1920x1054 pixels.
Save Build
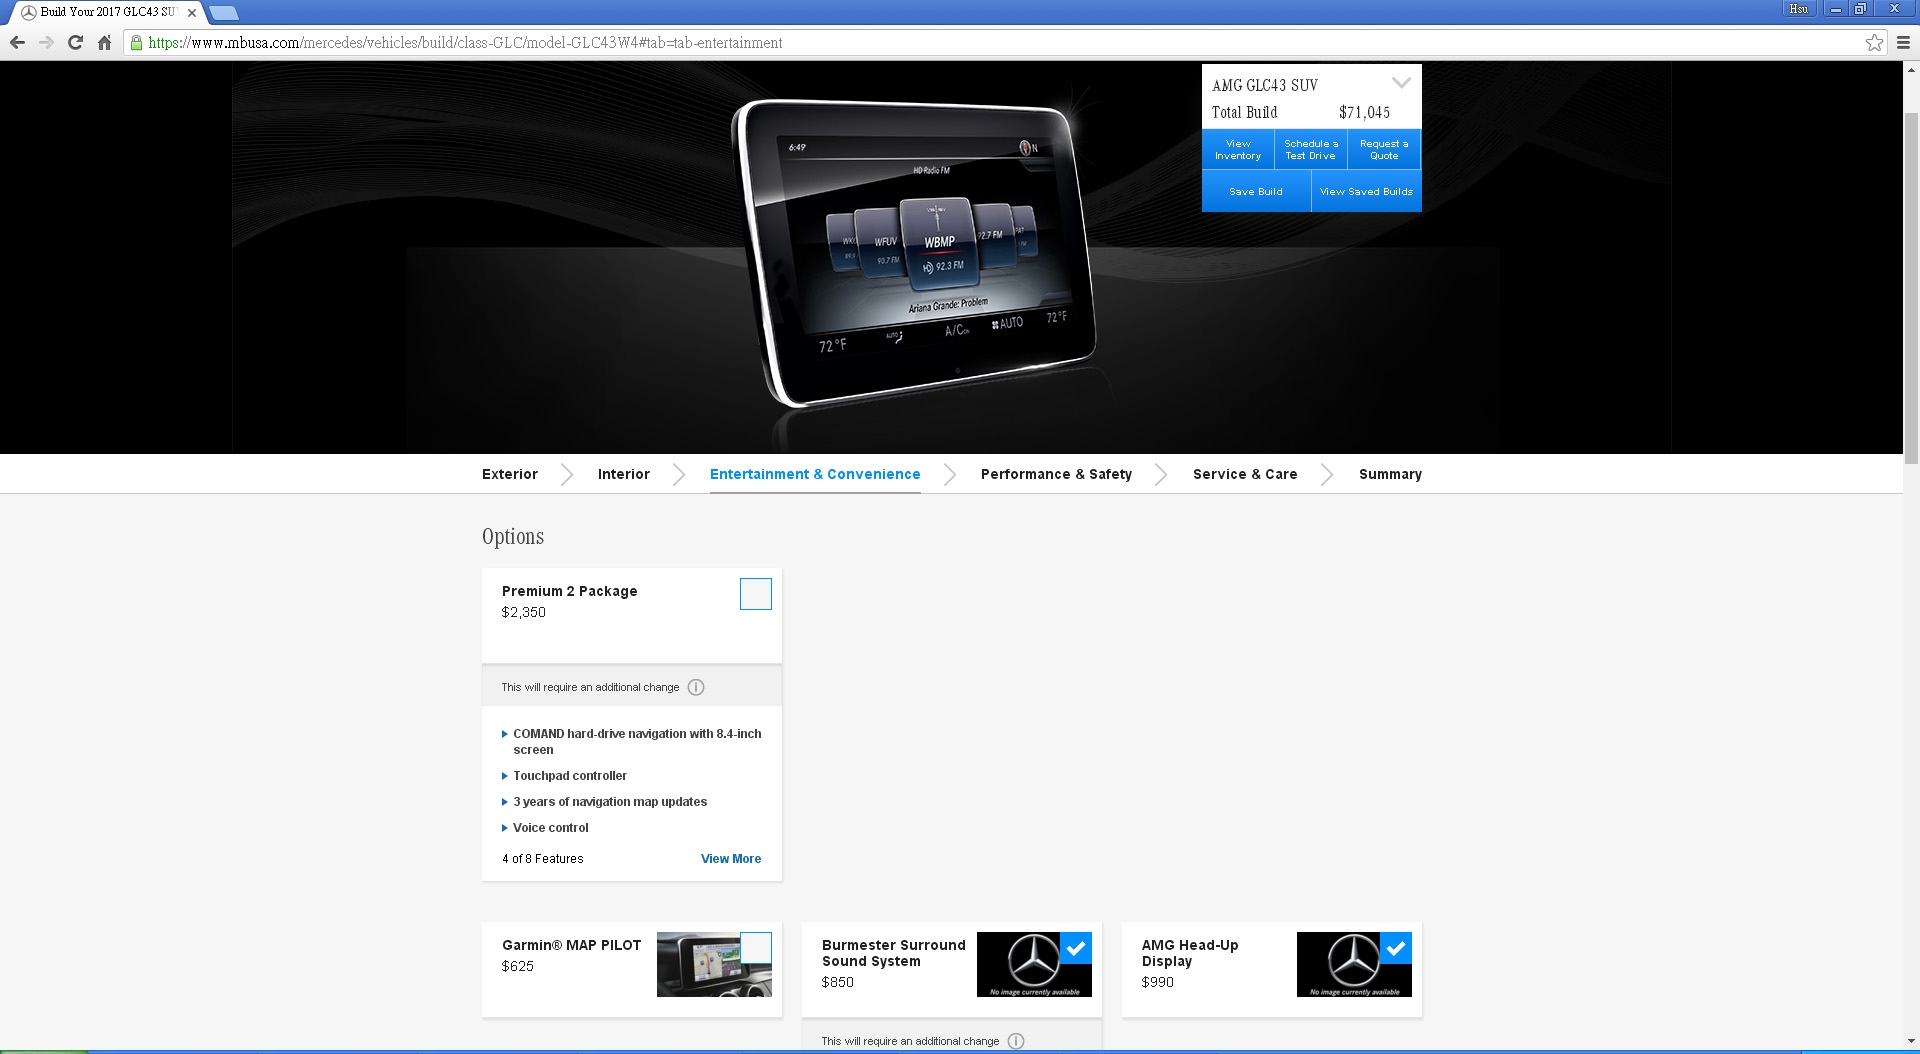coord(1256,191)
